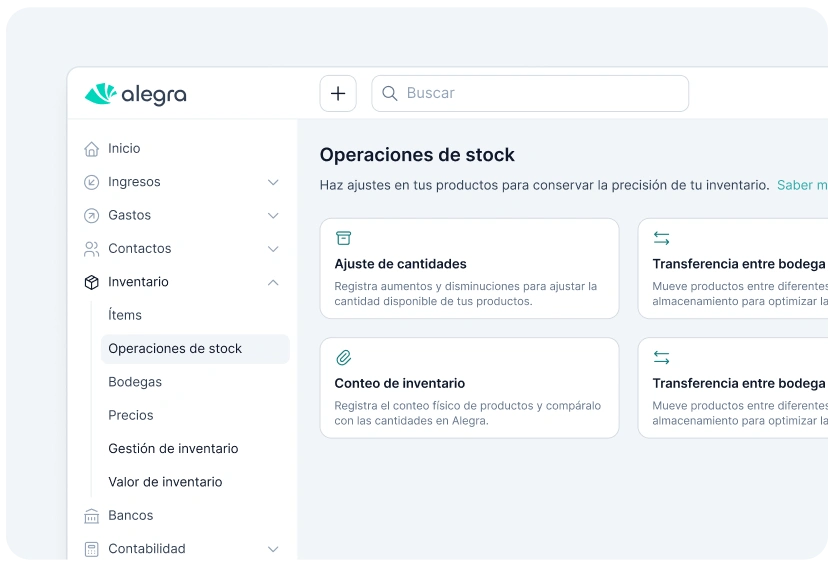This screenshot has width=834, height=567.
Task: Open Gestión de inventario submenu
Action: click(x=173, y=448)
